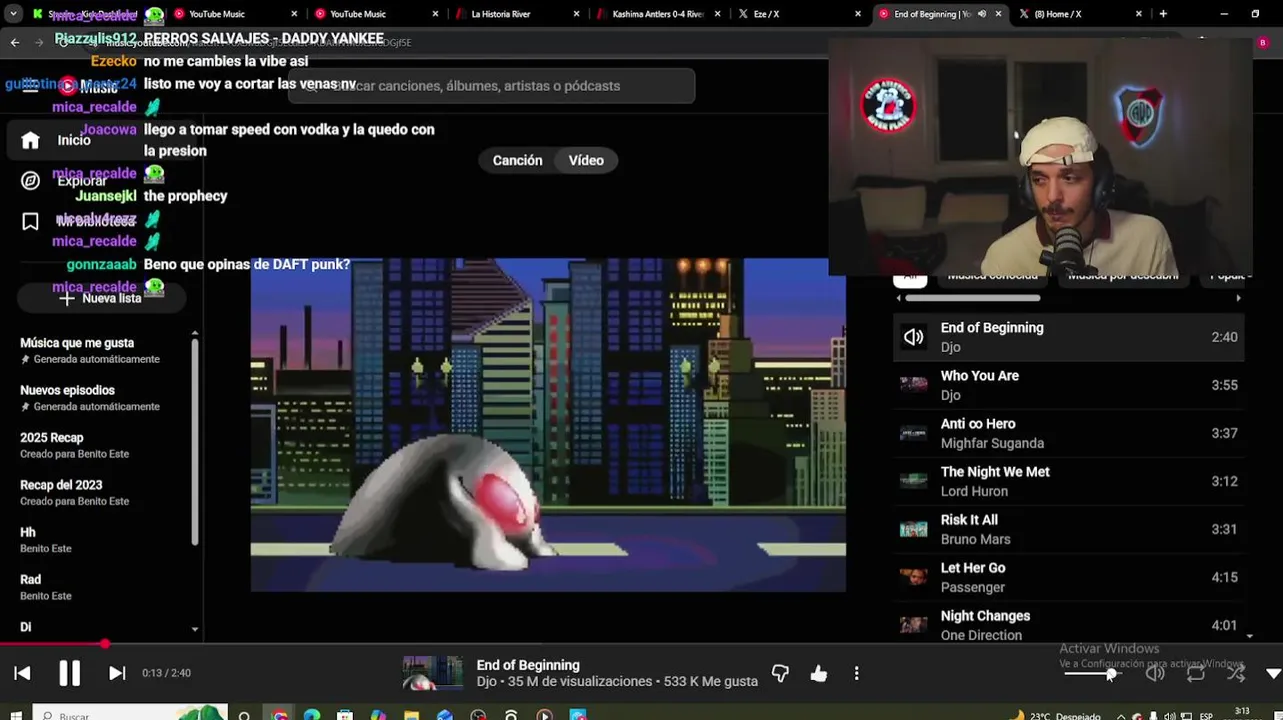Image resolution: width=1283 pixels, height=720 pixels.
Task: Focus the song search field
Action: pos(491,86)
